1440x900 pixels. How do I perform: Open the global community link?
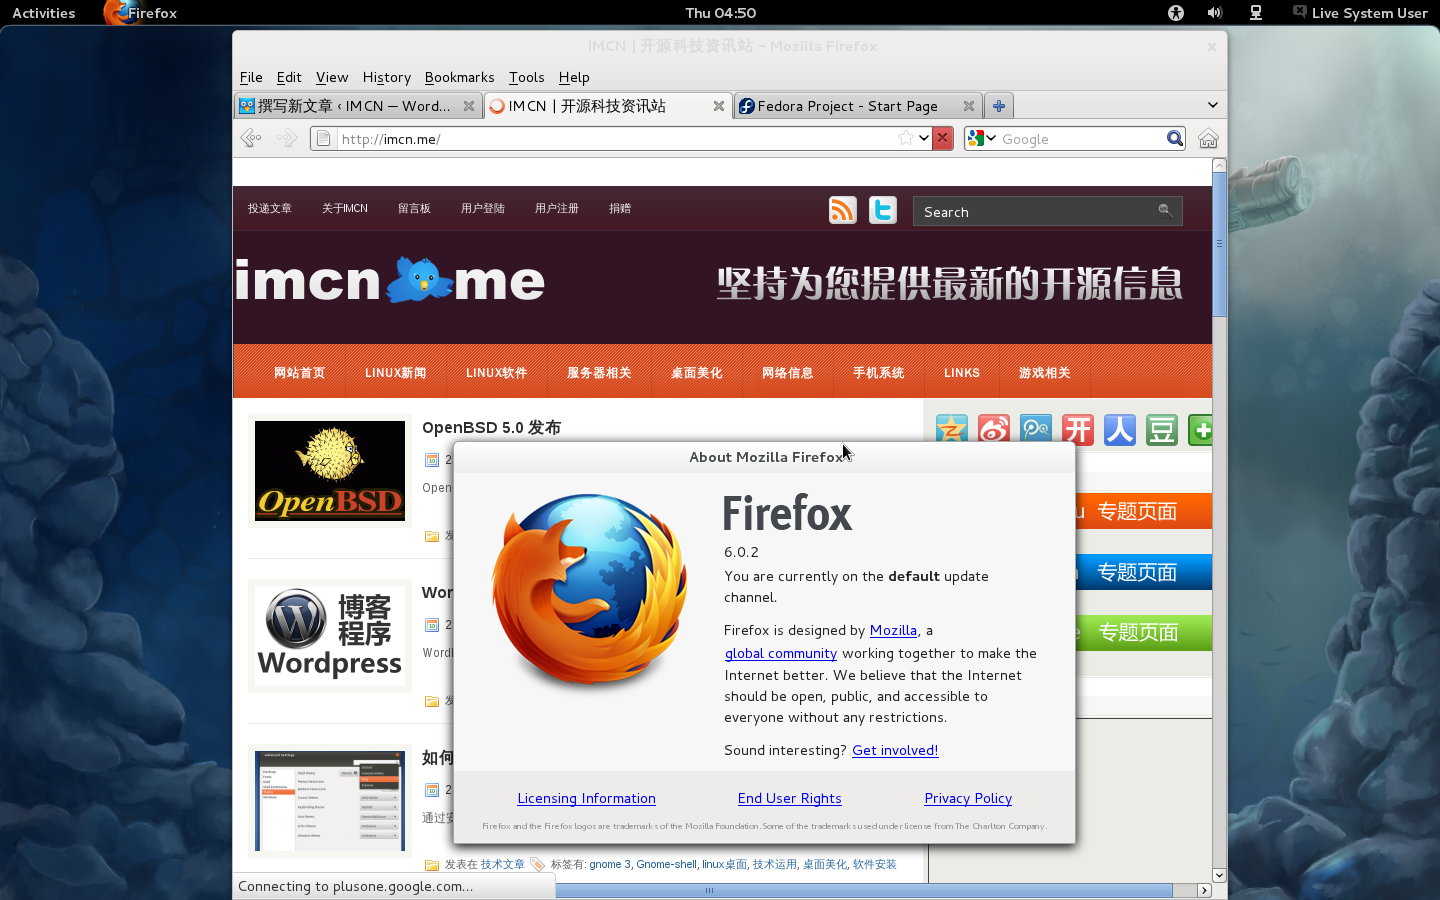[781, 653]
